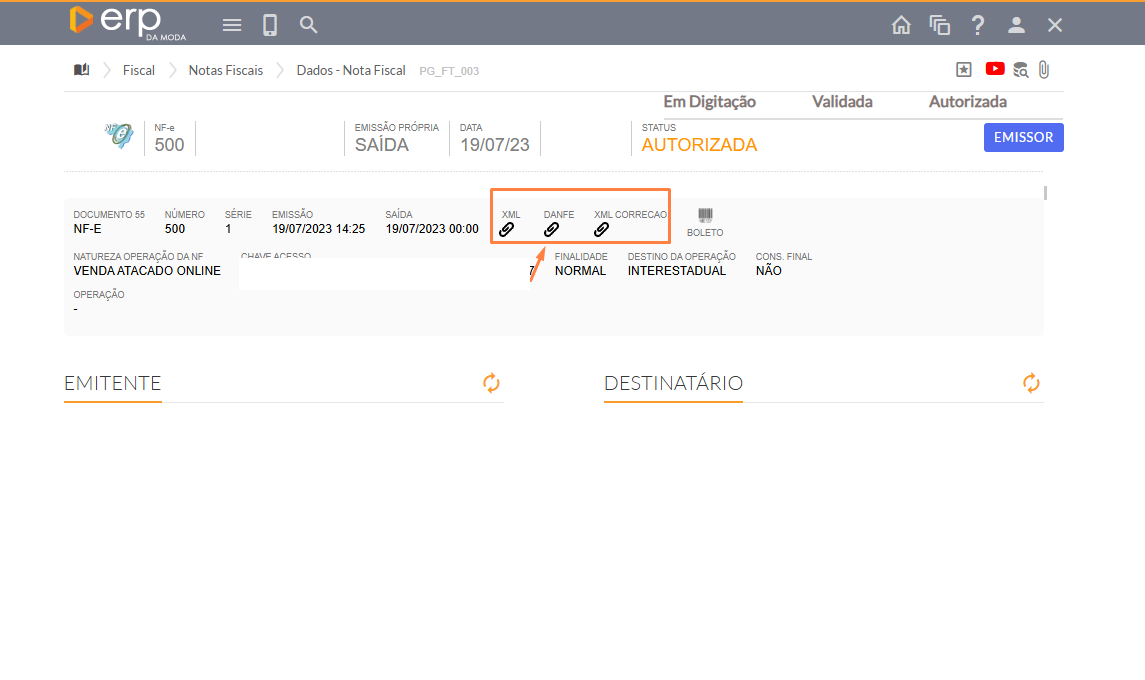Image resolution: width=1145 pixels, height=680 pixels.
Task: Open help question mark icon
Action: pyautogui.click(x=978, y=25)
